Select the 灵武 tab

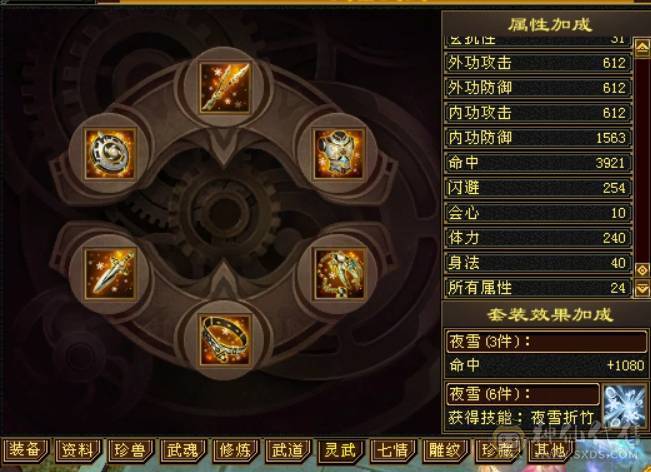pos(340,450)
